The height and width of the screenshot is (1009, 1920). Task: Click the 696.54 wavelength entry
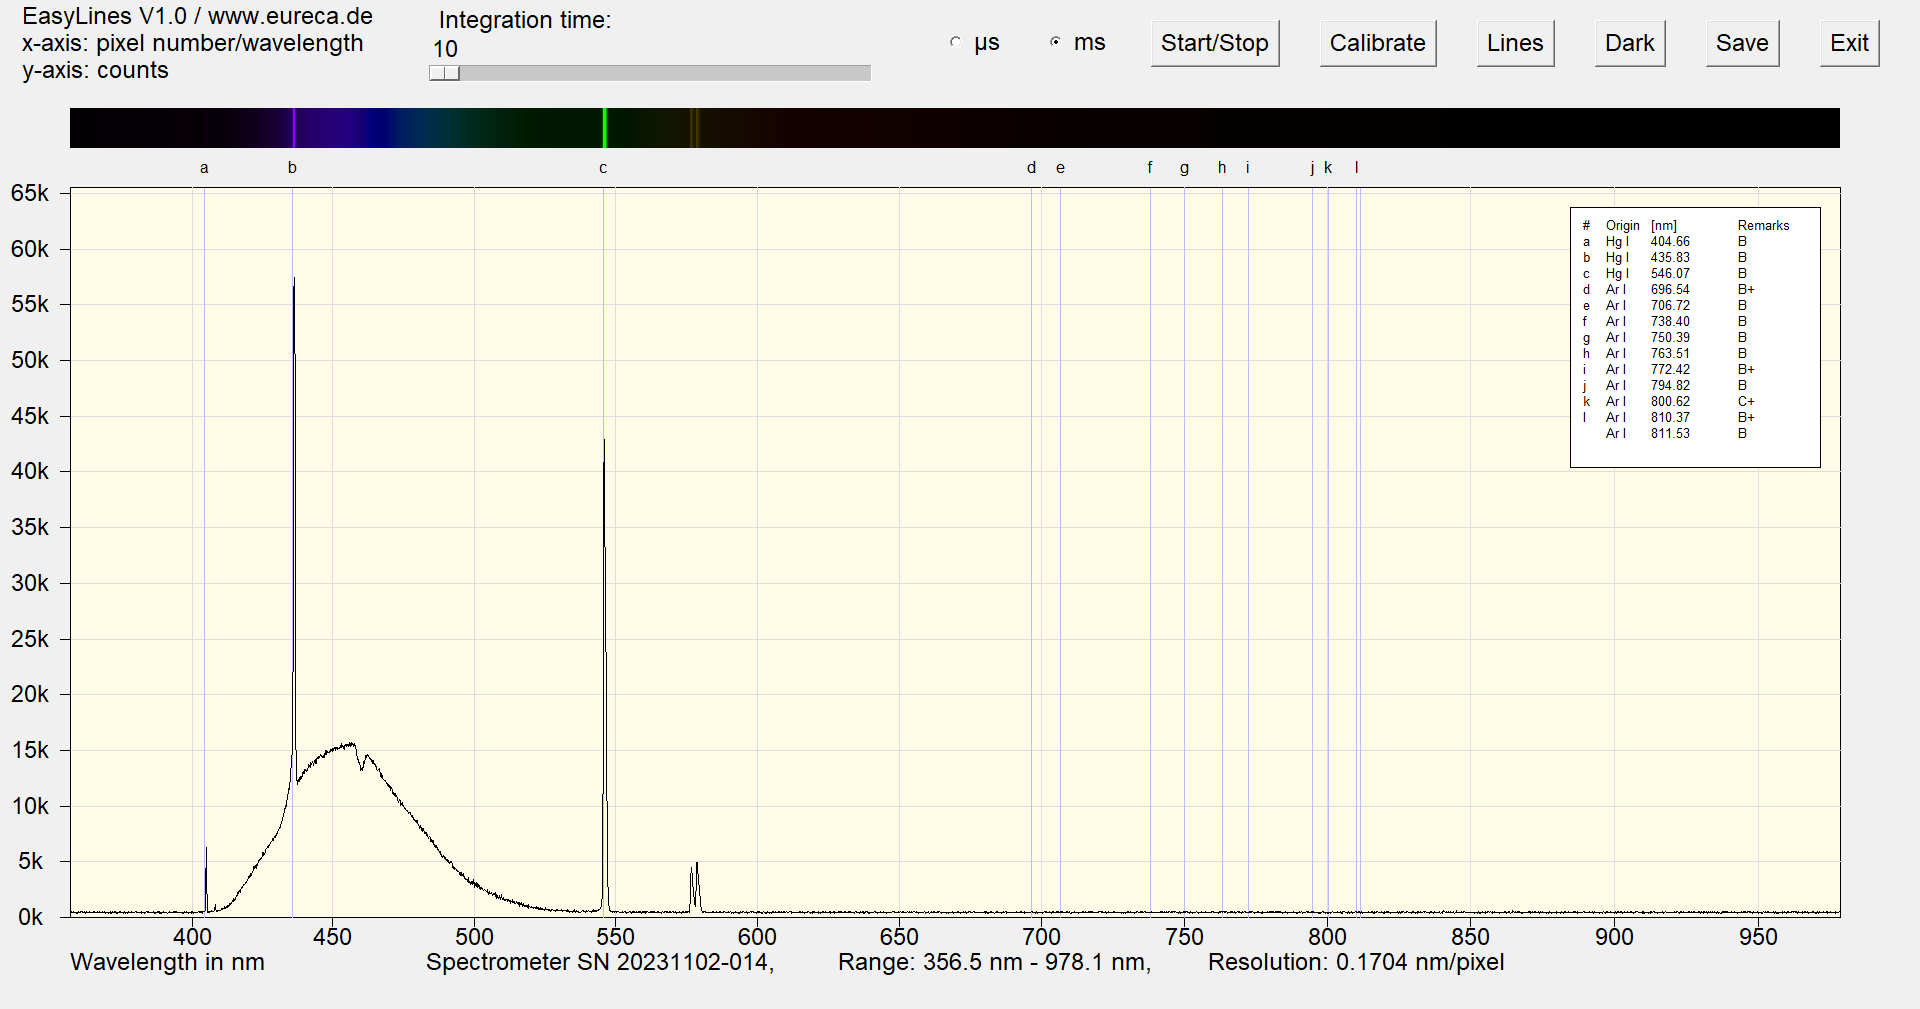[x=1670, y=290]
